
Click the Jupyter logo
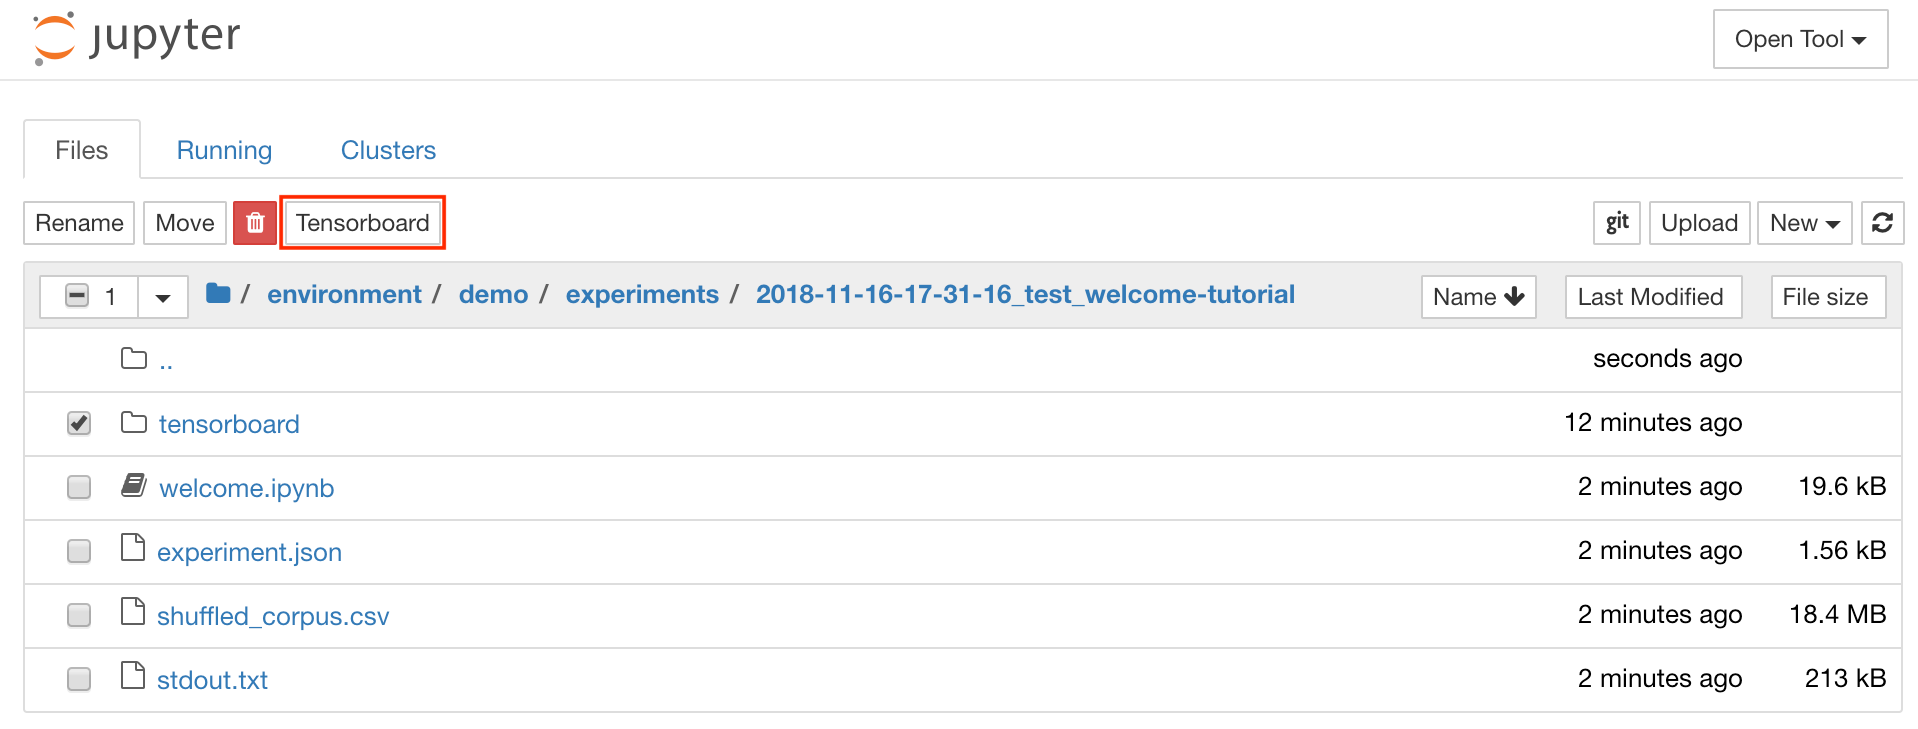(137, 38)
